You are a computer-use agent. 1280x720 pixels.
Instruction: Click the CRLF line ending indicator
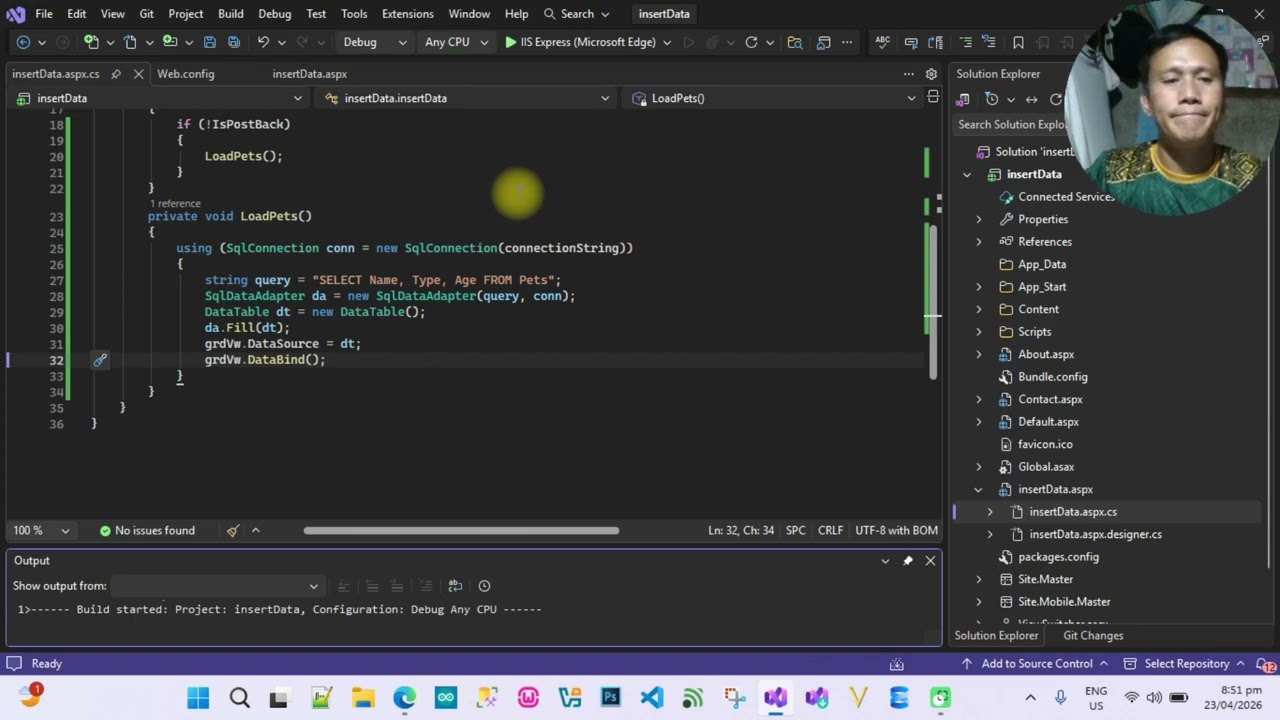[830, 530]
